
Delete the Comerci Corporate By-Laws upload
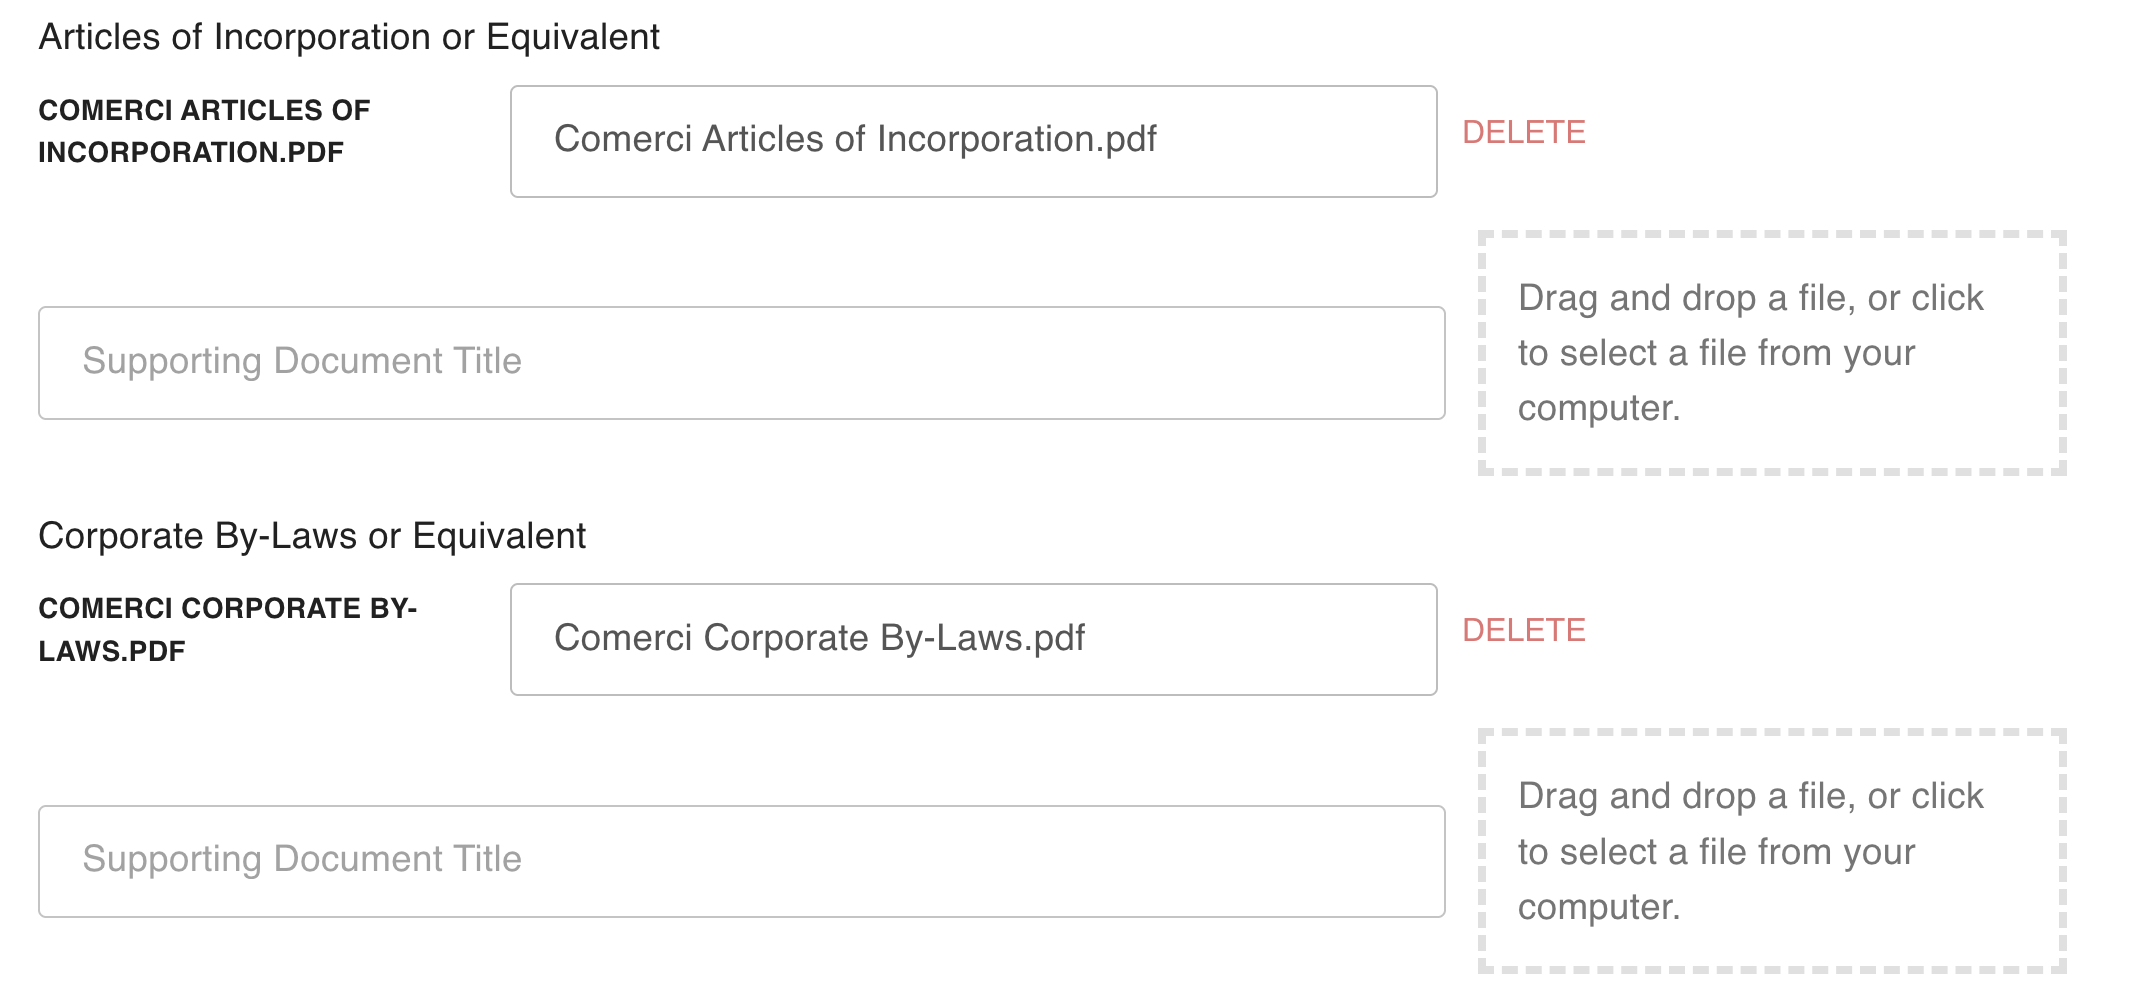[x=1524, y=630]
